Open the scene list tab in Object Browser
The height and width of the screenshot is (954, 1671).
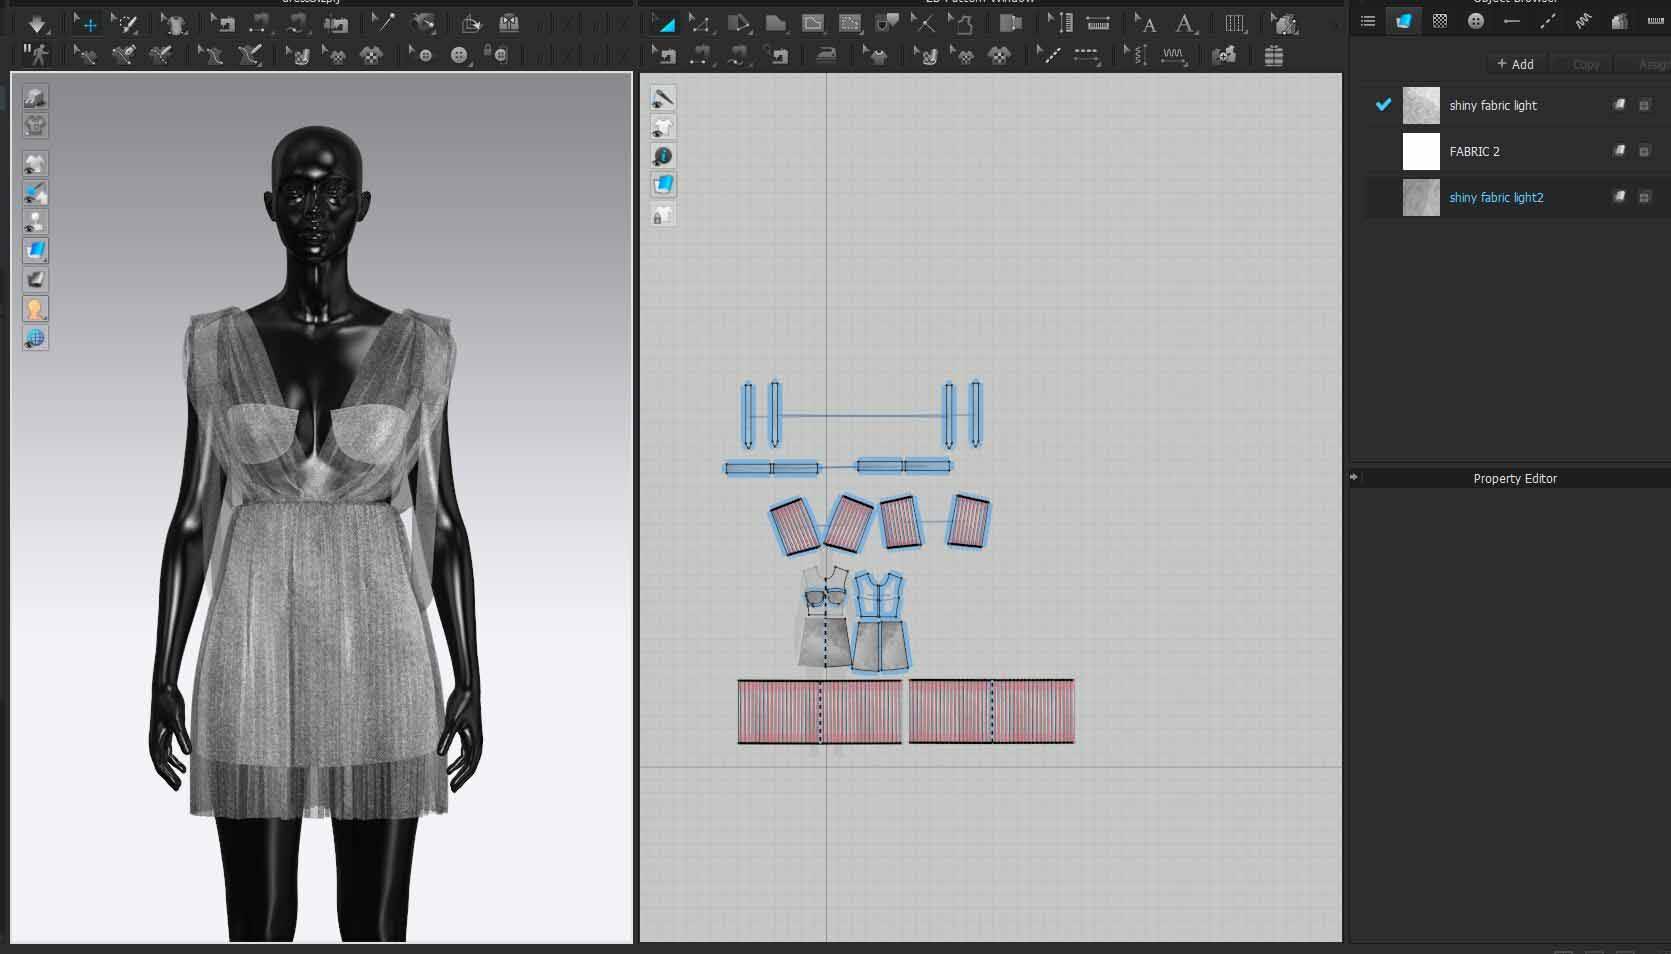pos(1368,21)
